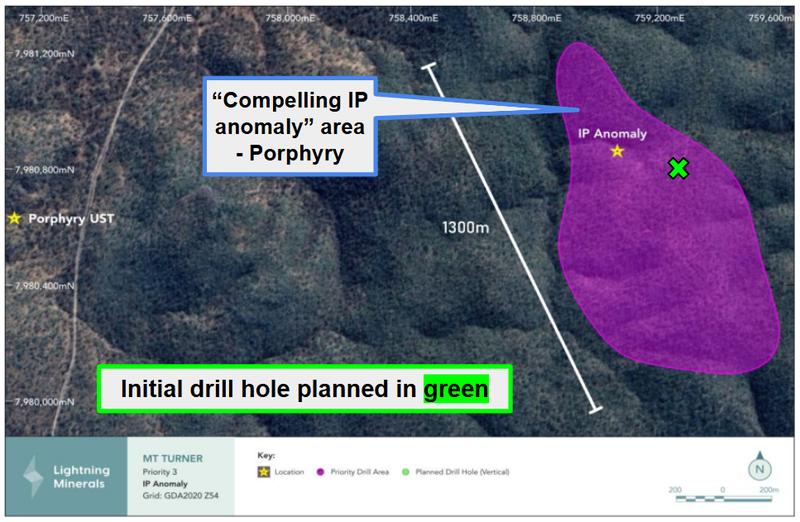This screenshot has width=800, height=522.
Task: Click the 1300m distance label
Action: tap(465, 227)
